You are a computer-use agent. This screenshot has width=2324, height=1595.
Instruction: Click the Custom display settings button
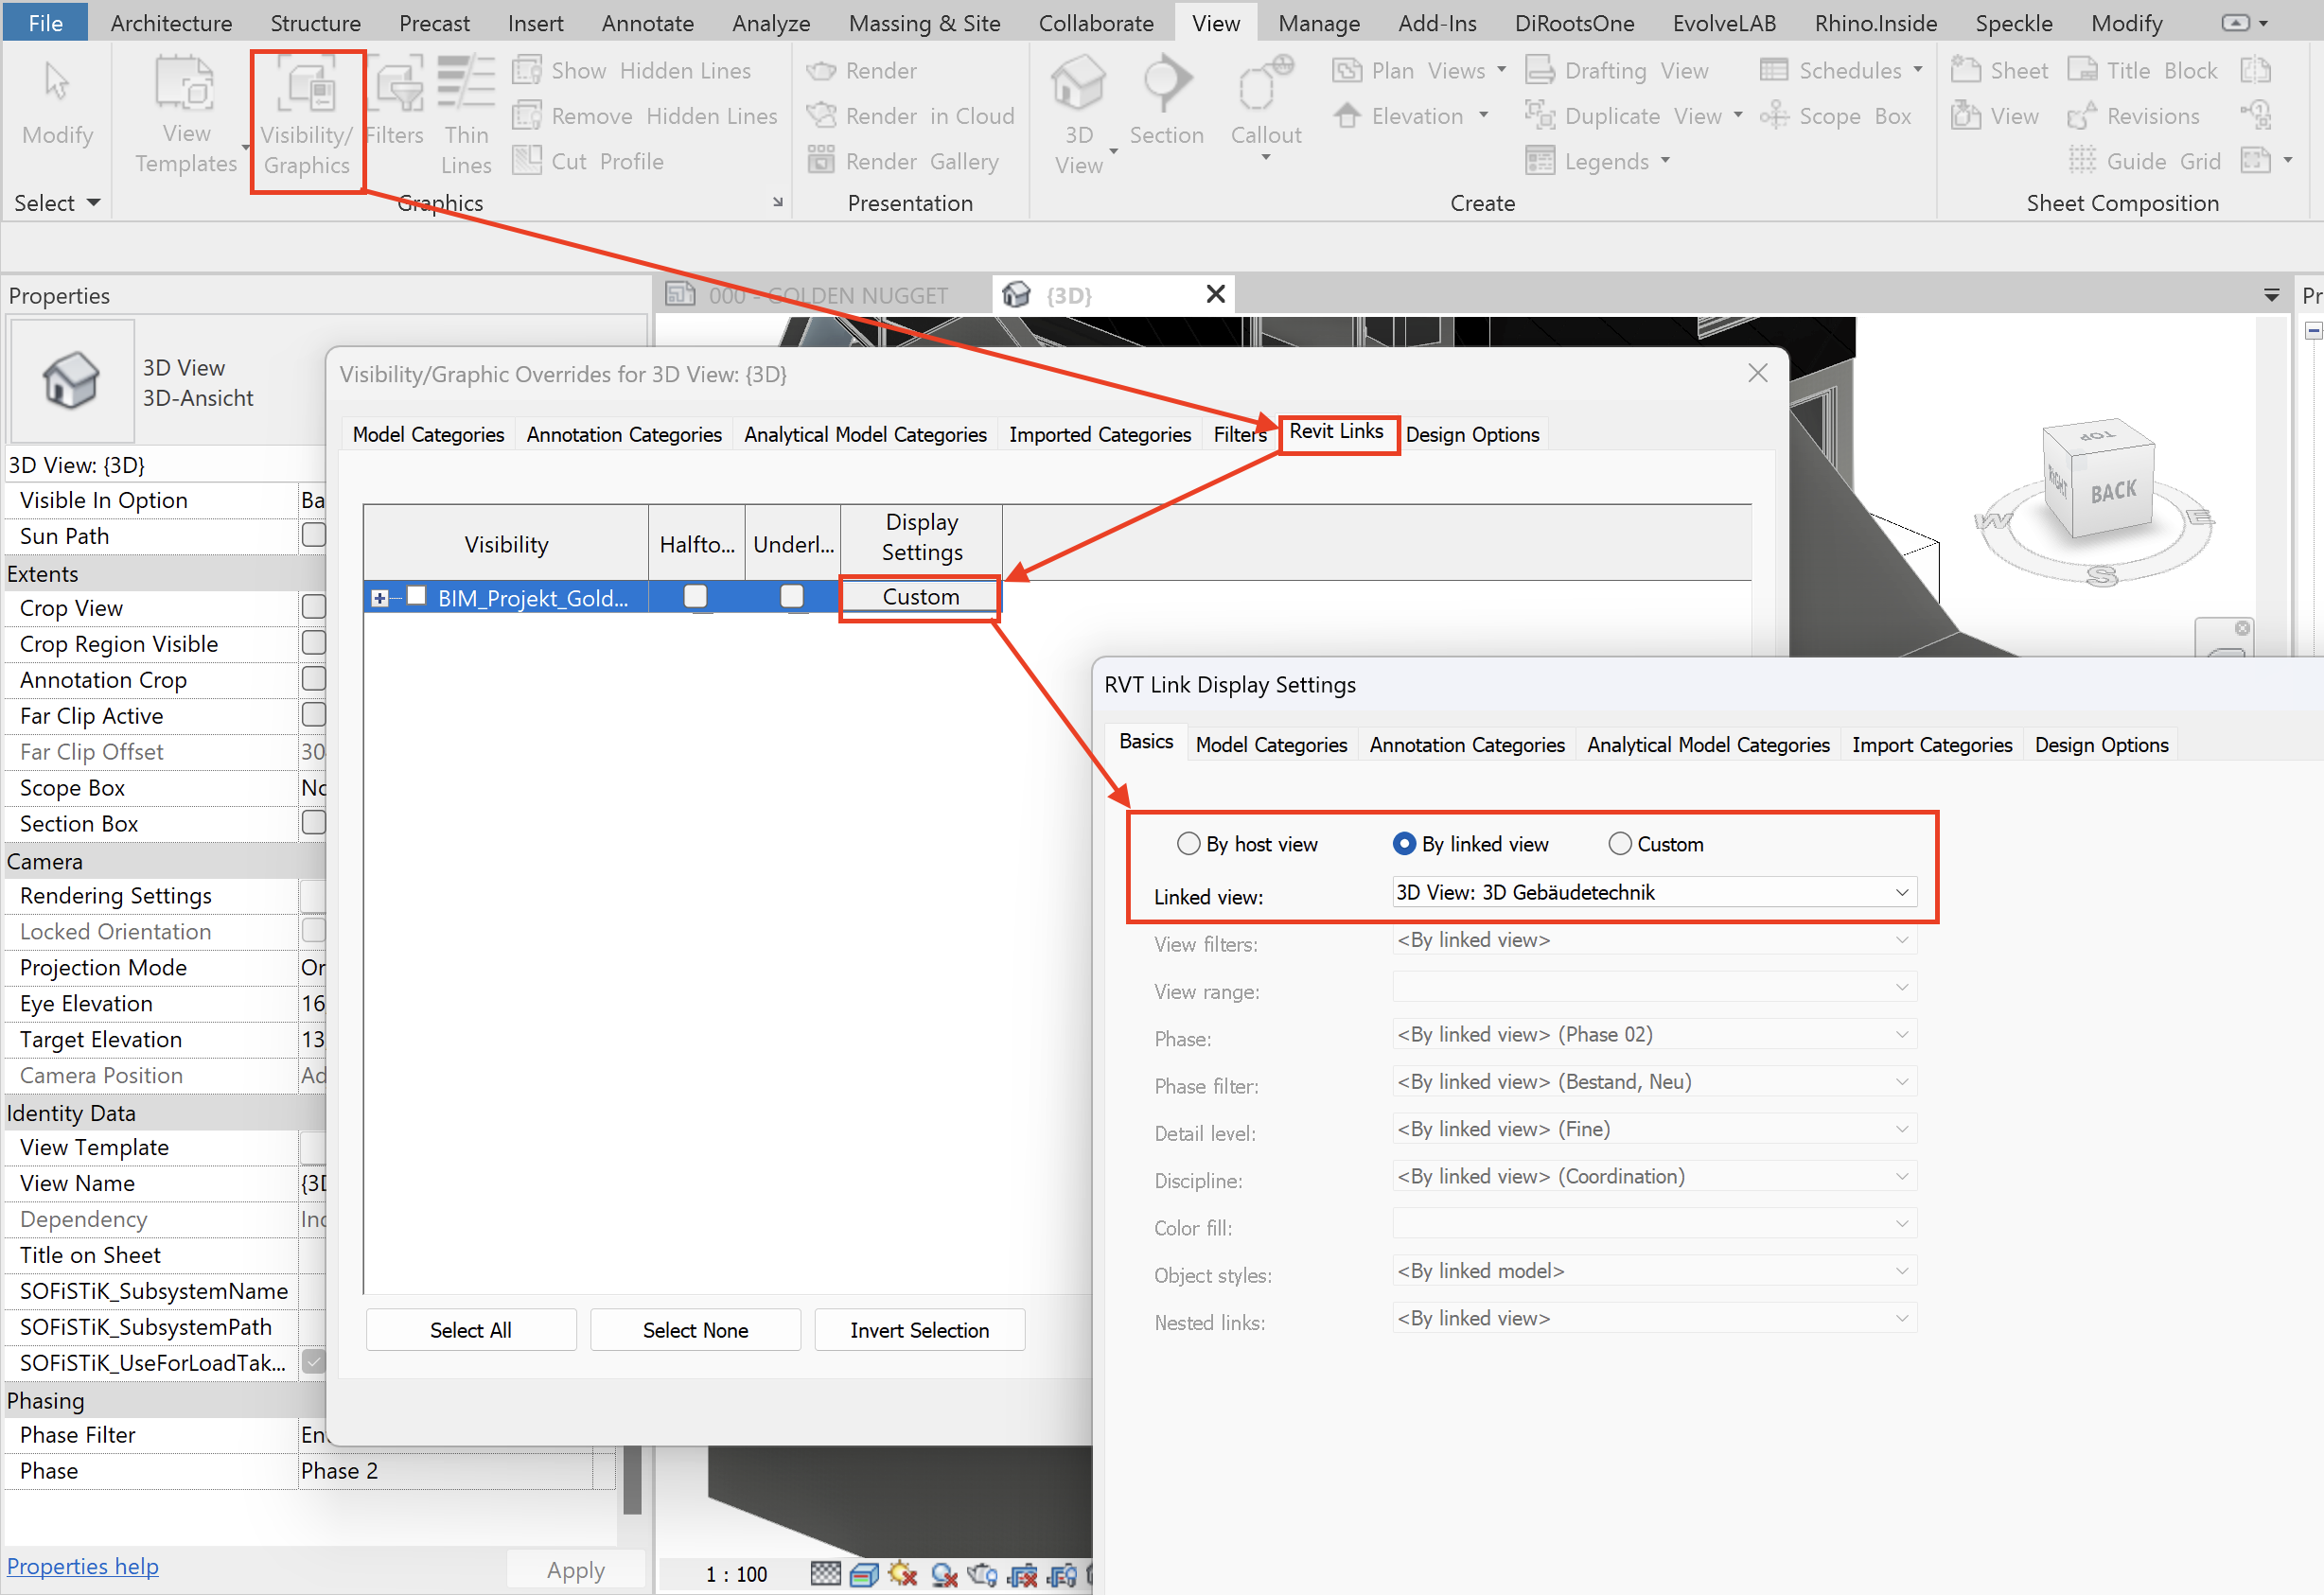pos(920,597)
